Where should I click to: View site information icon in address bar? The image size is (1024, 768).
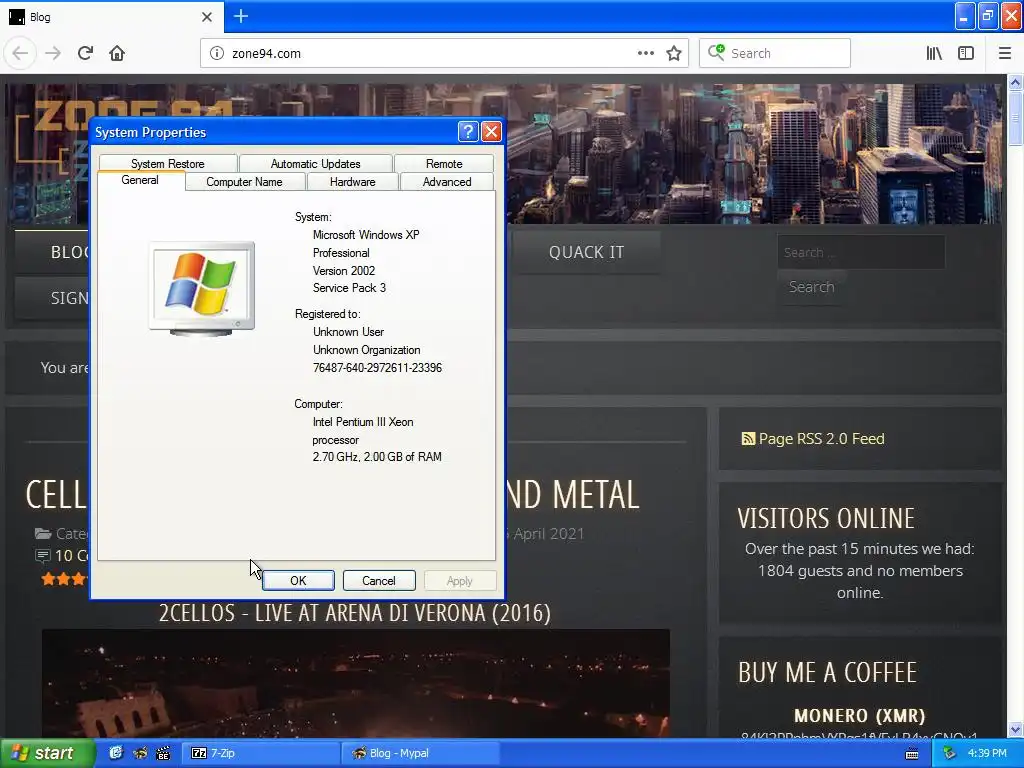tap(217, 53)
